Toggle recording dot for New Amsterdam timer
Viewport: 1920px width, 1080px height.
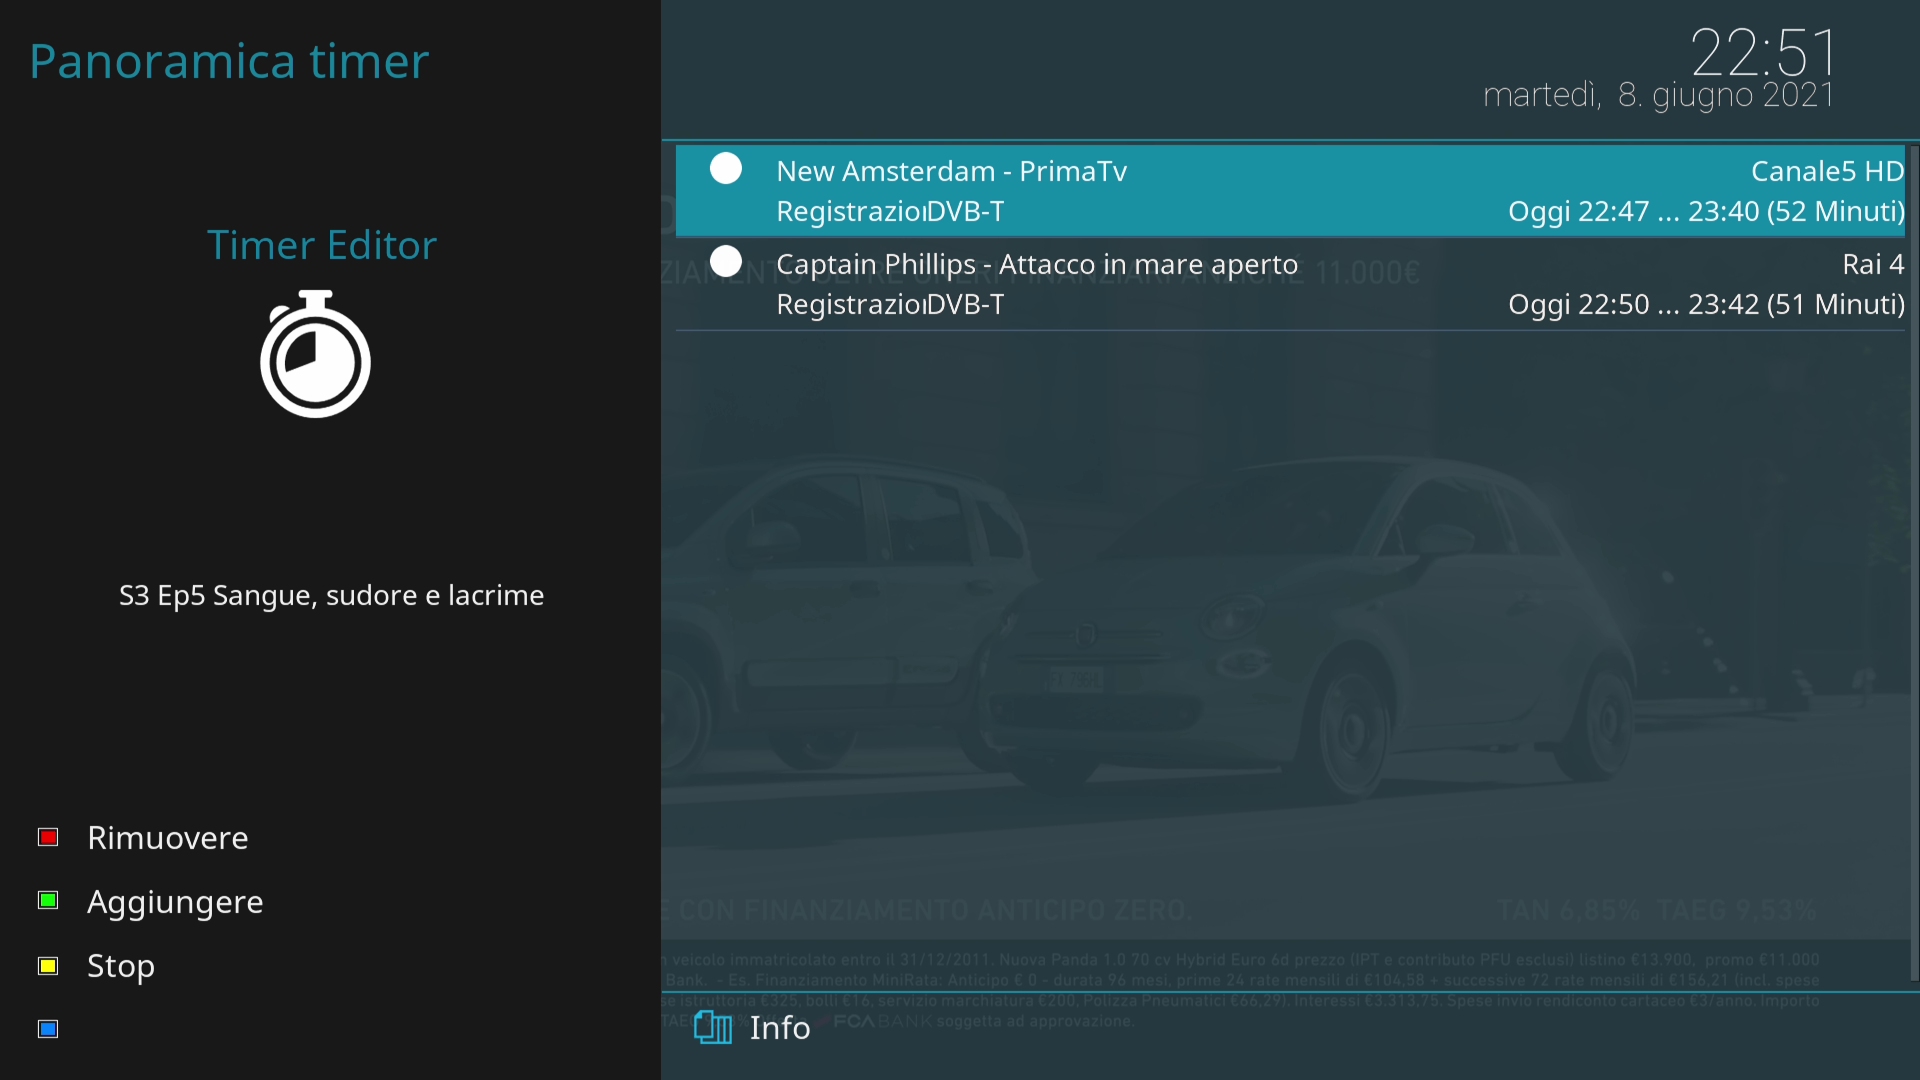tap(726, 169)
